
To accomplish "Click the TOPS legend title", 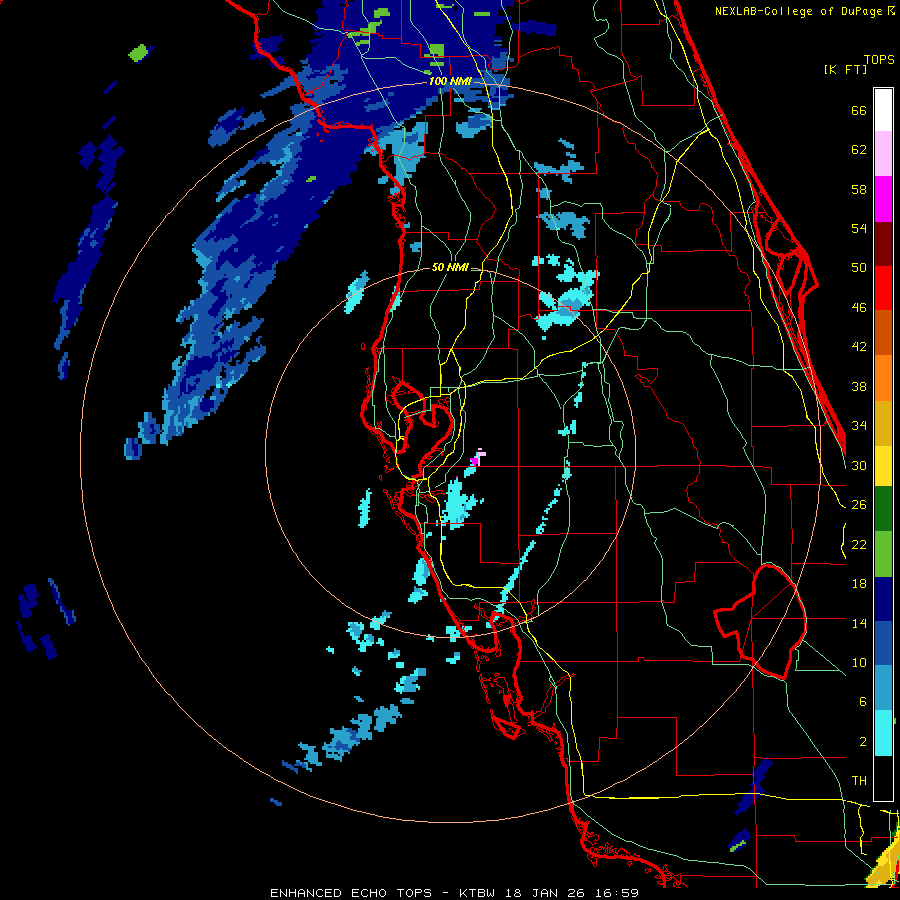I will pyautogui.click(x=879, y=59).
